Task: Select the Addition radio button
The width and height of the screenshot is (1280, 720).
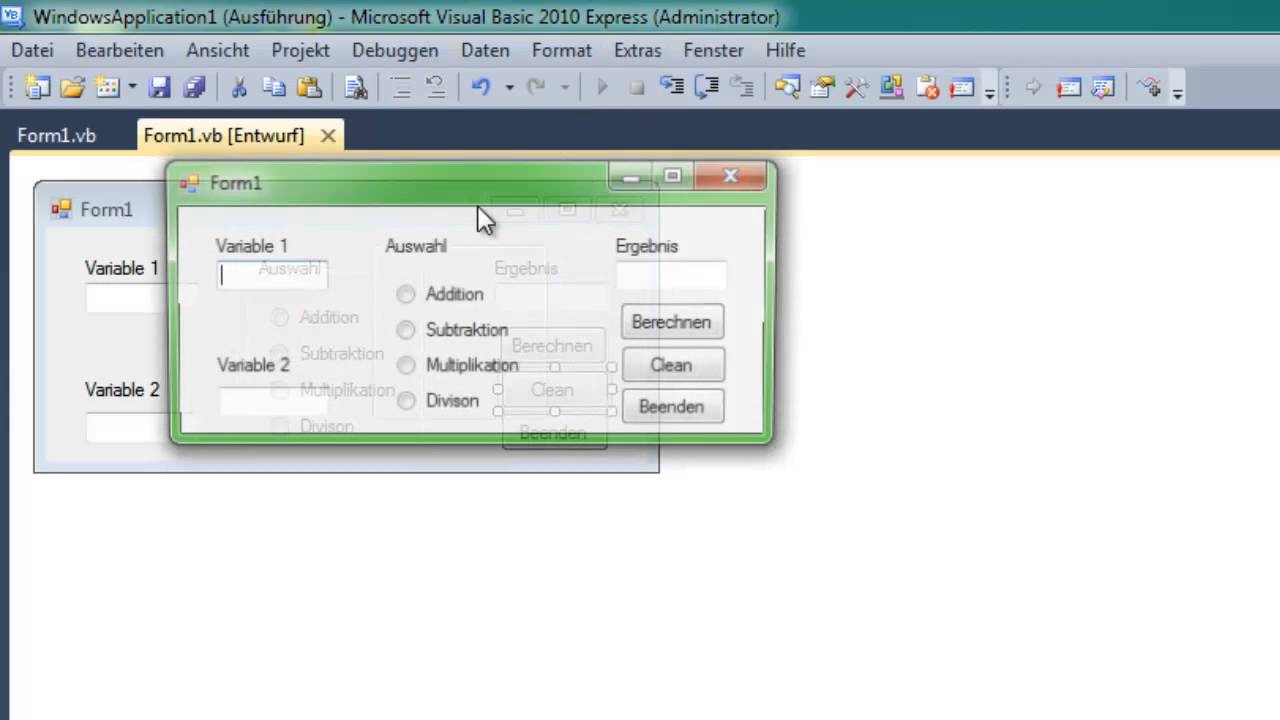Action: [405, 294]
